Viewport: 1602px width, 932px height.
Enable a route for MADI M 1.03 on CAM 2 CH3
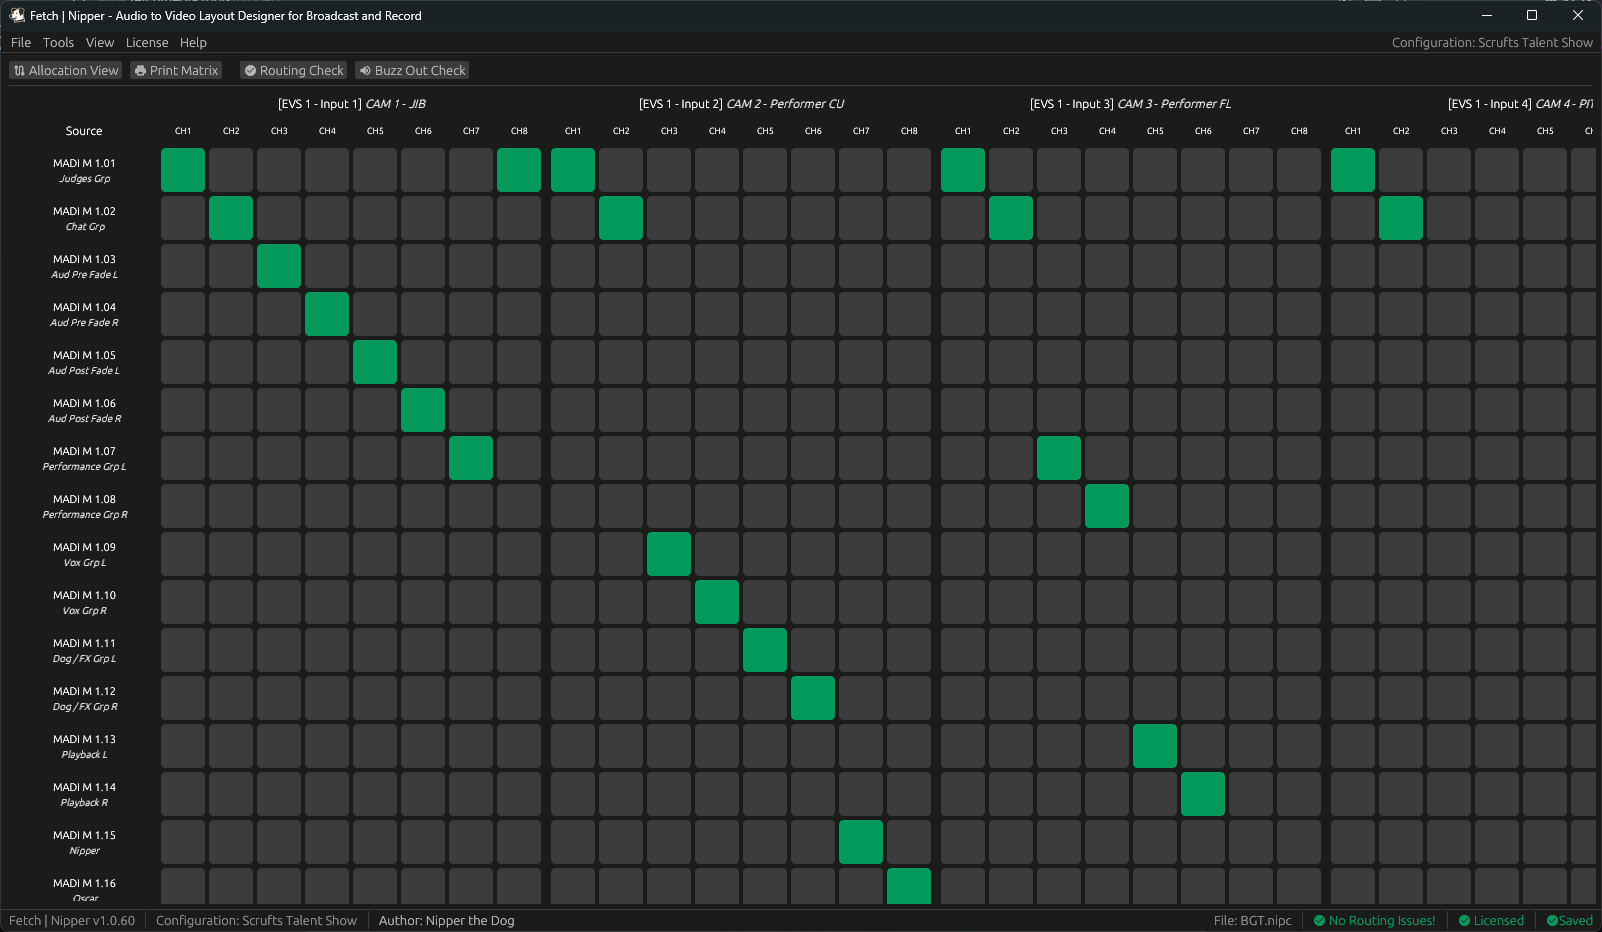pyautogui.click(x=669, y=265)
